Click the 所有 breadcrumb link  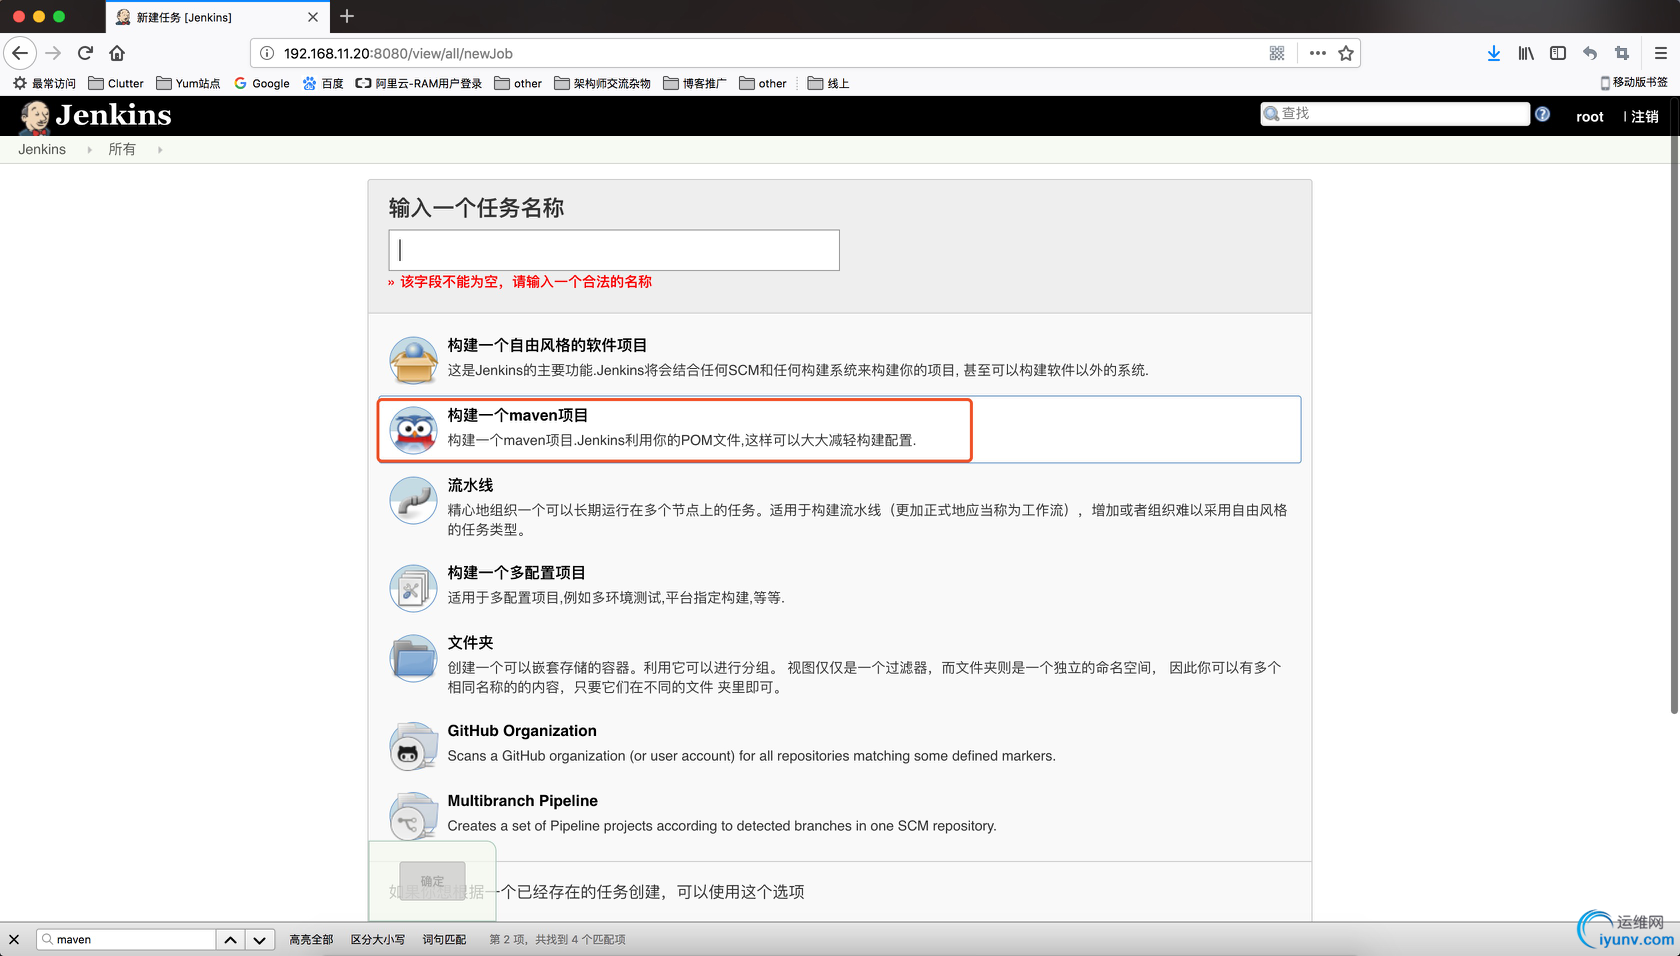(122, 149)
